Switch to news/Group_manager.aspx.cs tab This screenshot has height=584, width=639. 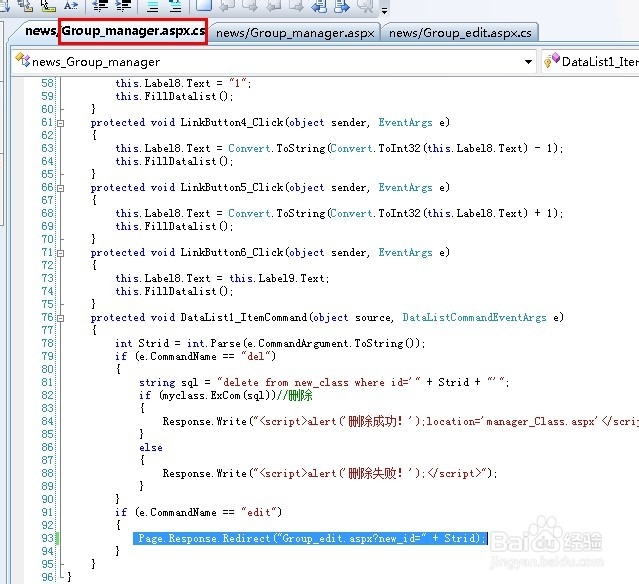[115, 31]
